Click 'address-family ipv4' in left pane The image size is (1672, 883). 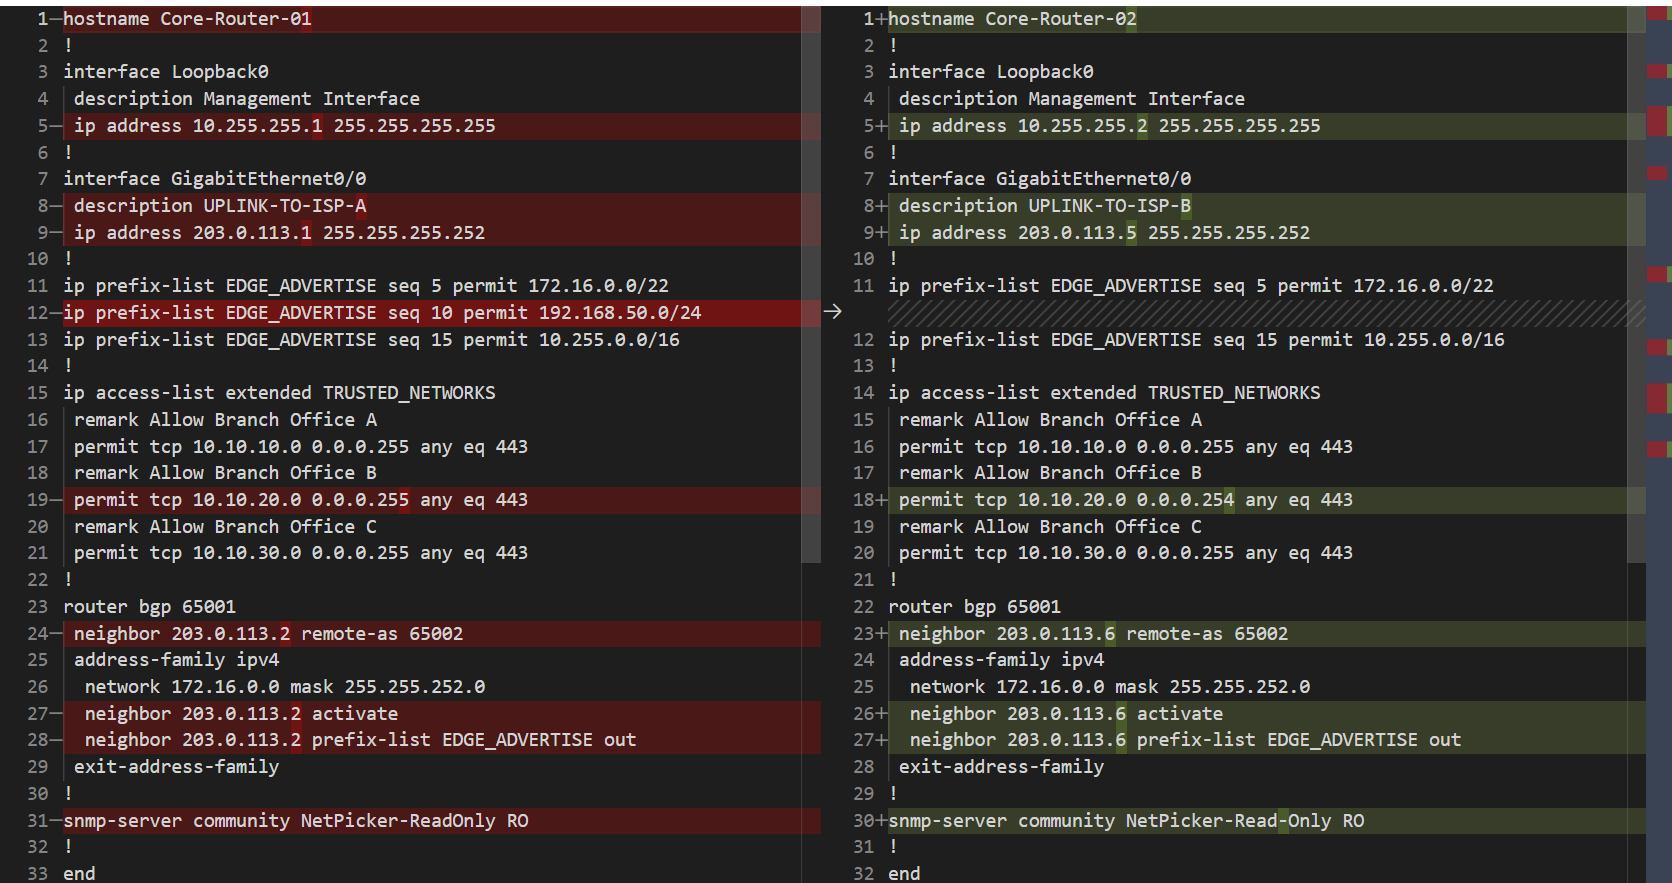pos(177,660)
